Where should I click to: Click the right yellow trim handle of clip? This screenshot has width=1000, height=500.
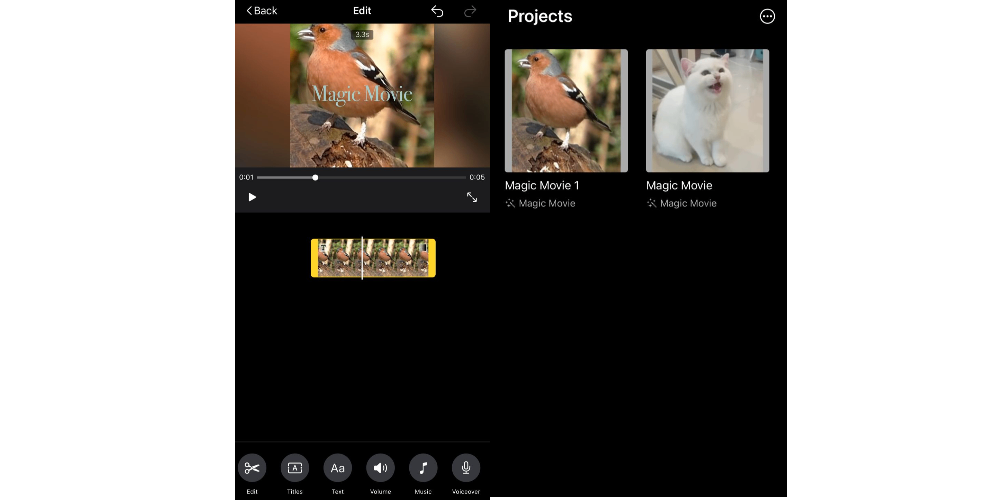click(432, 258)
